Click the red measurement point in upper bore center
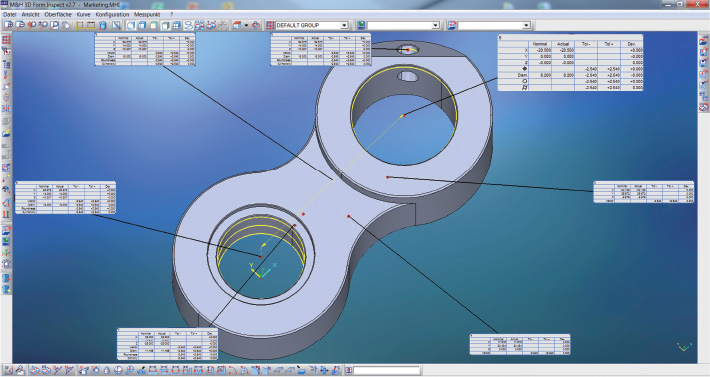 point(404,115)
